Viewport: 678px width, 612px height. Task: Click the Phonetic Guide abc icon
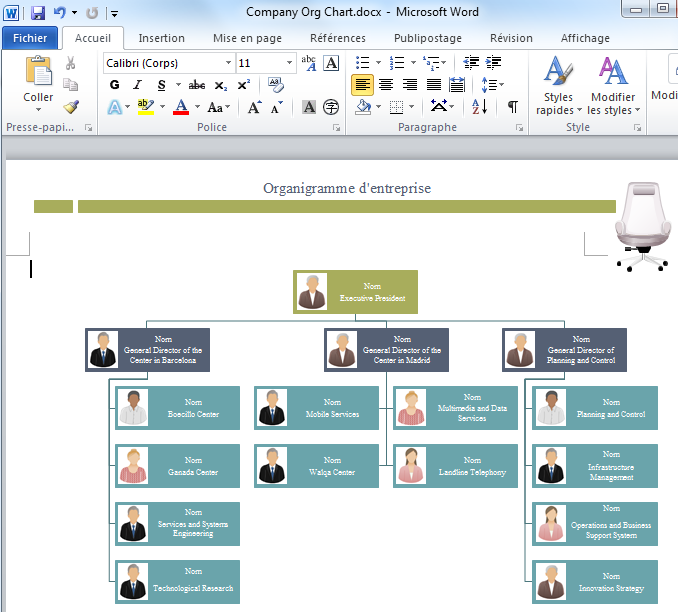tap(309, 63)
